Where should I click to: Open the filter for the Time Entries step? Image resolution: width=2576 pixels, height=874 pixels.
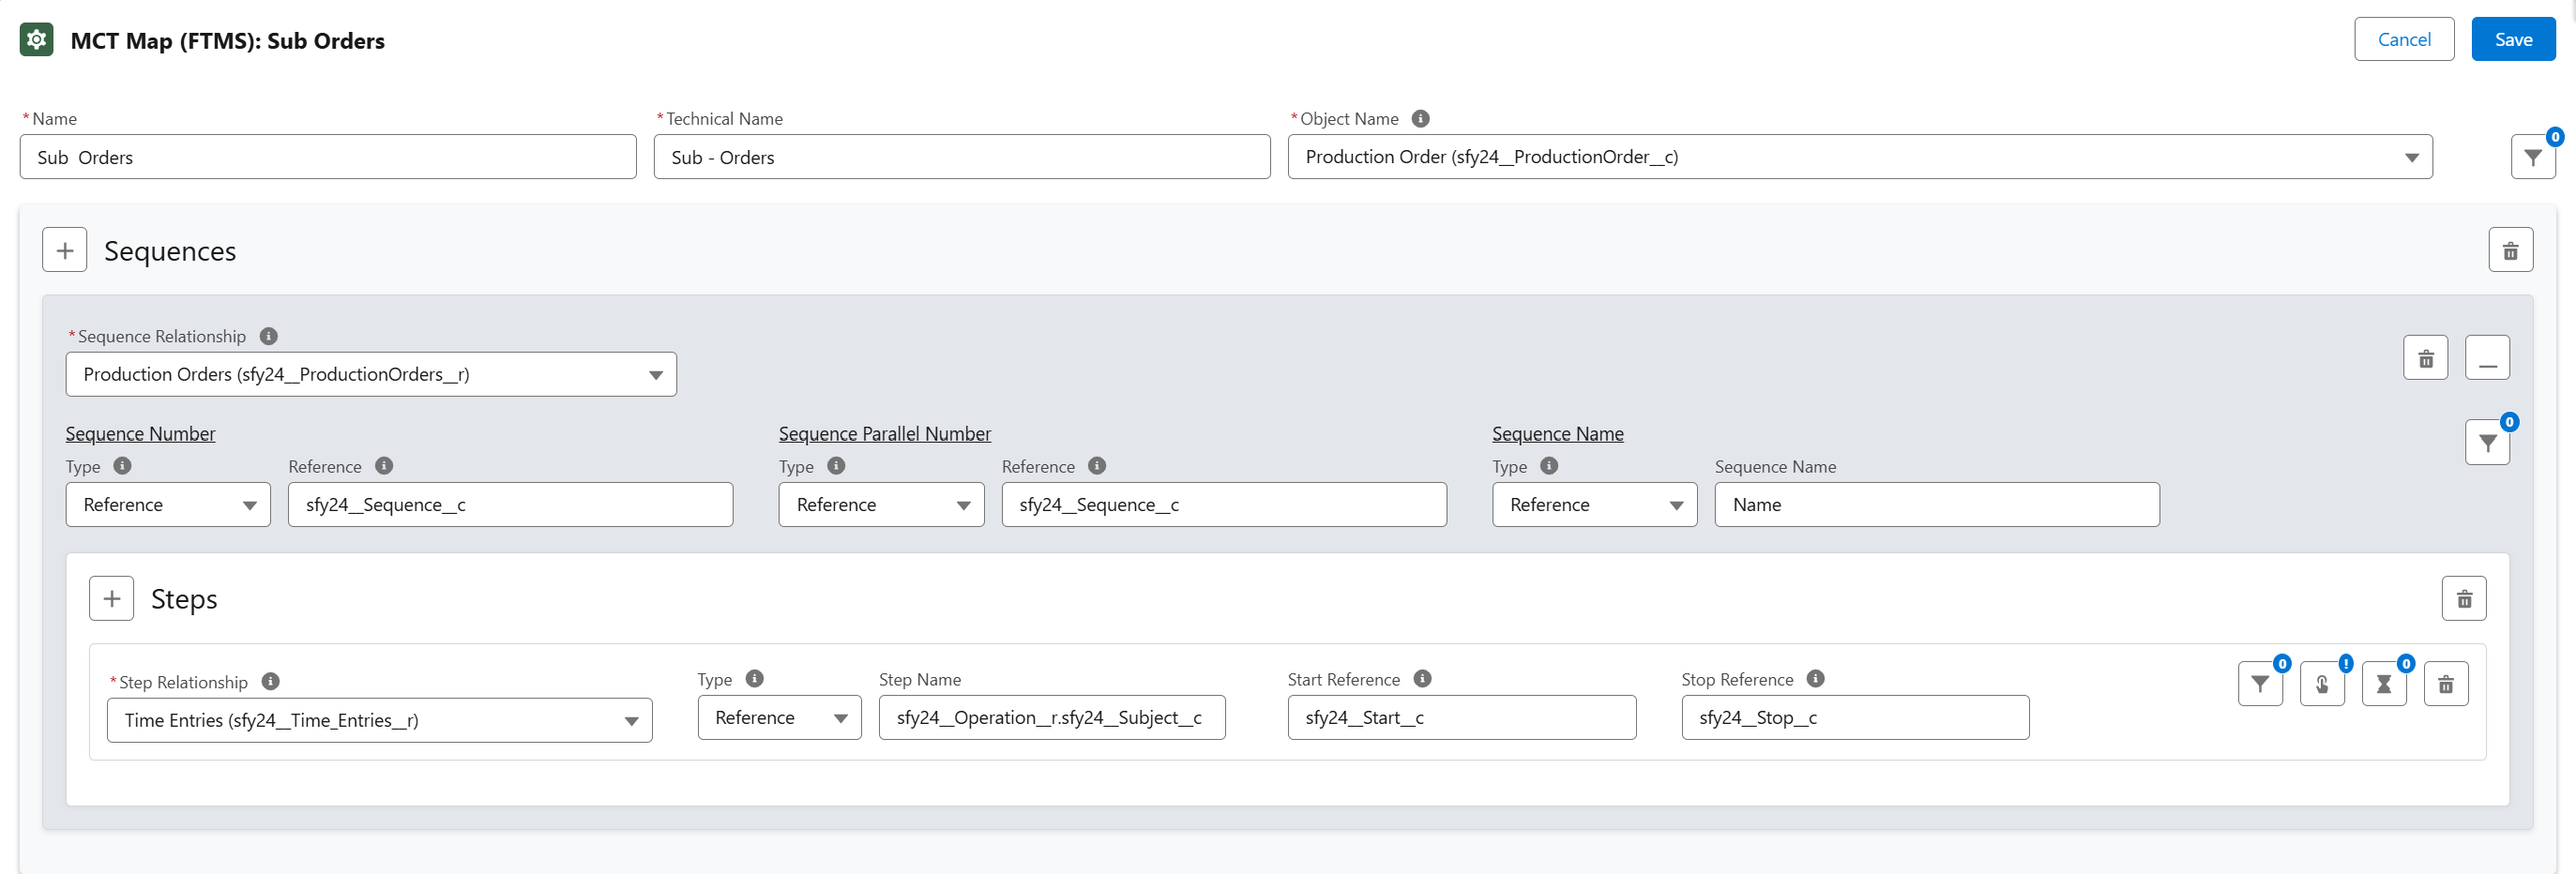[x=2259, y=684]
